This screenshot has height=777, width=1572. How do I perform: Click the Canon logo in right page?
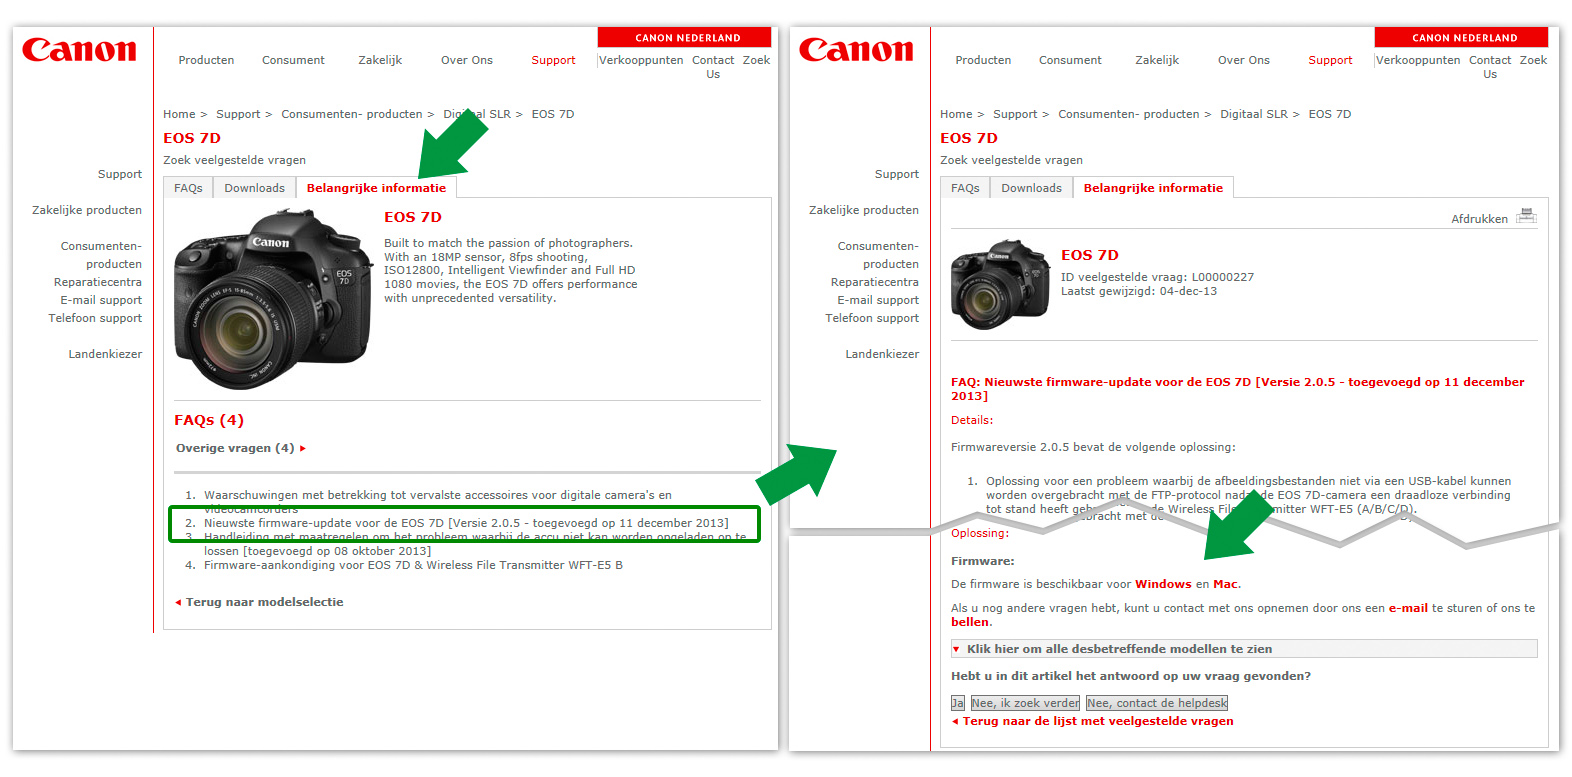[856, 50]
